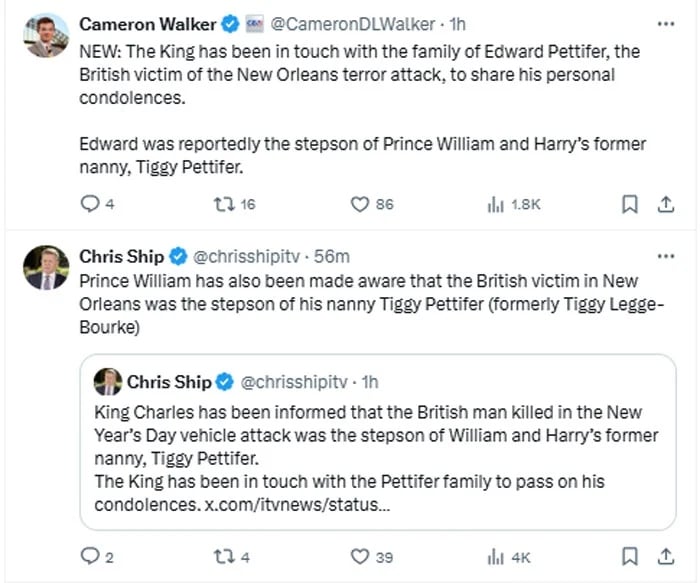Bookmark Cameron Walker's post
The width and height of the screenshot is (700, 583).
coord(630,204)
